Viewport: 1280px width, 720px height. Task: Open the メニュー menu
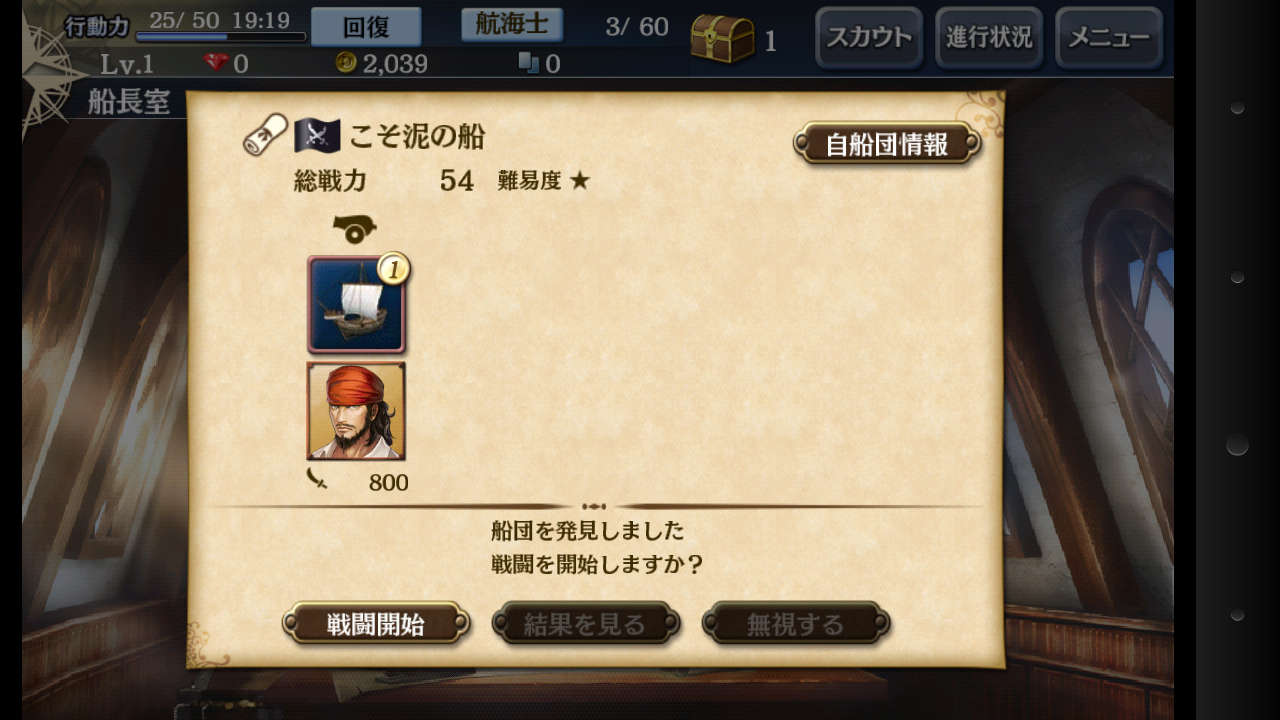[1108, 38]
